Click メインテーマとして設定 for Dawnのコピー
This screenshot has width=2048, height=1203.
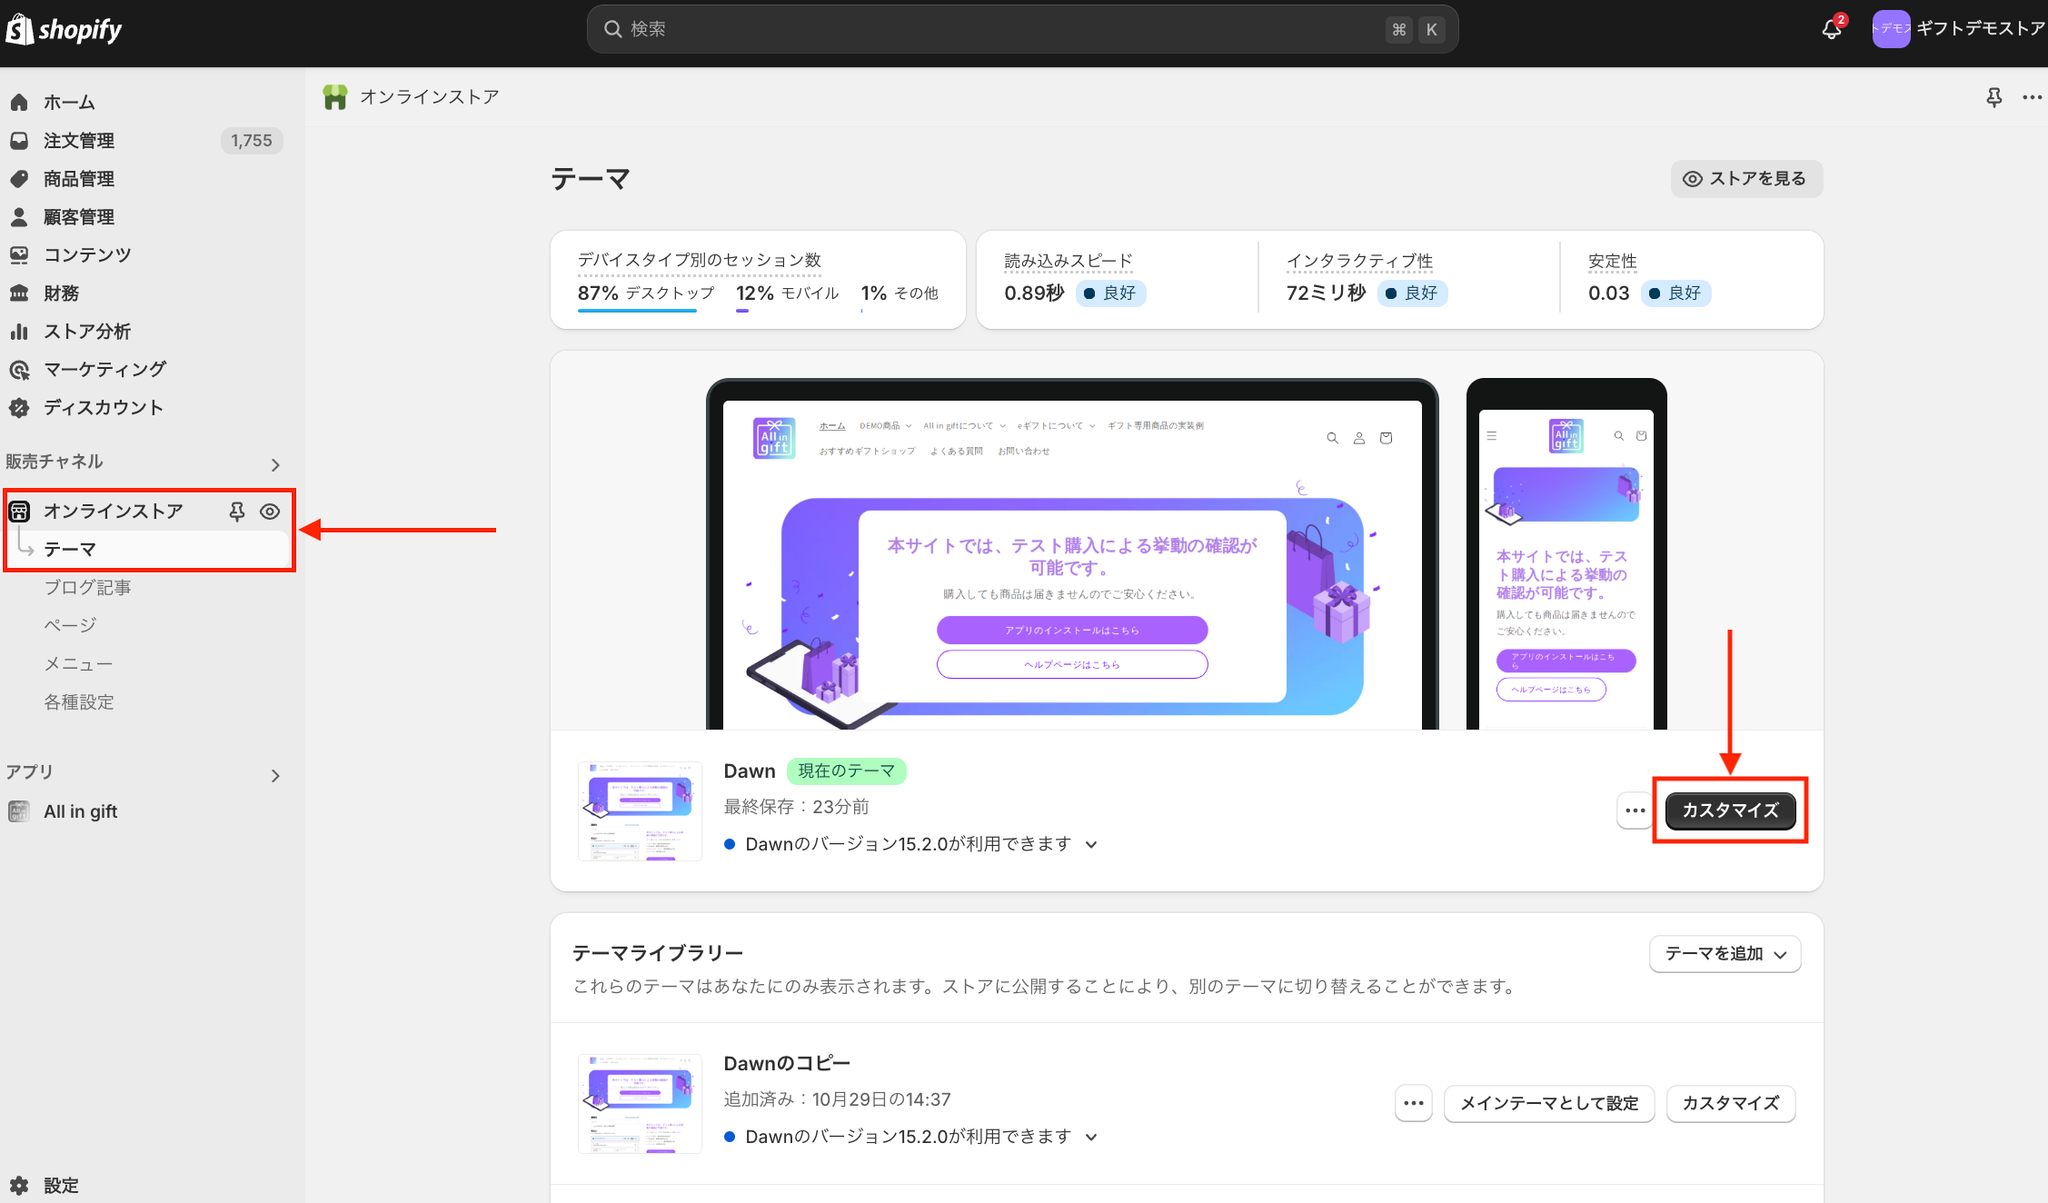[1548, 1103]
